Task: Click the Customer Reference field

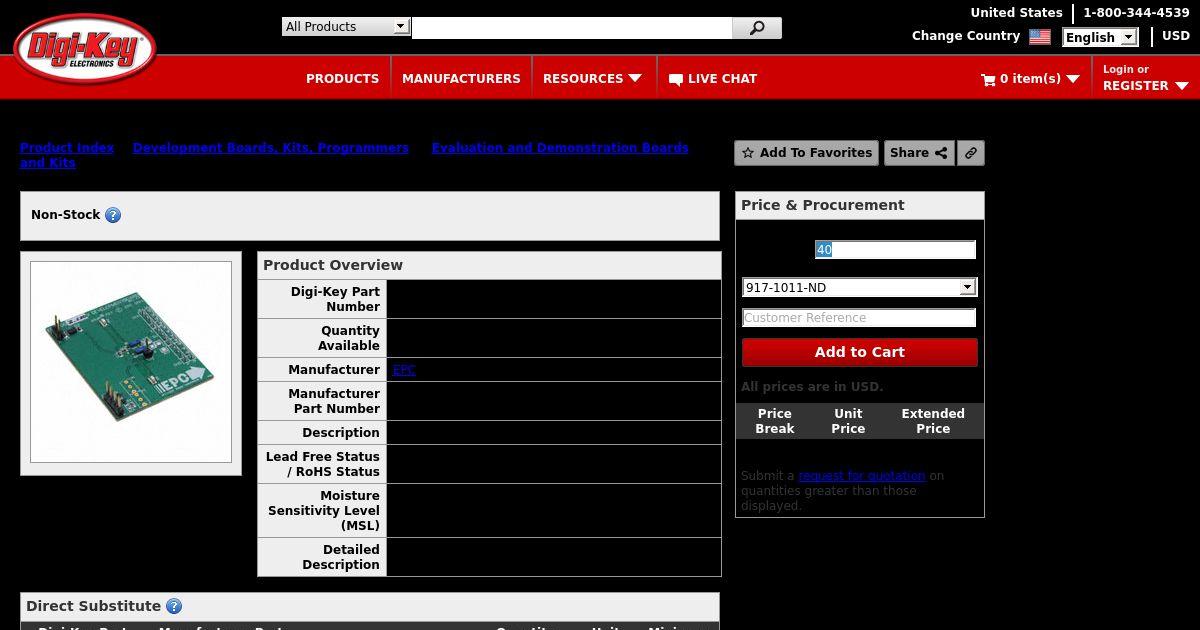Action: pos(859,318)
